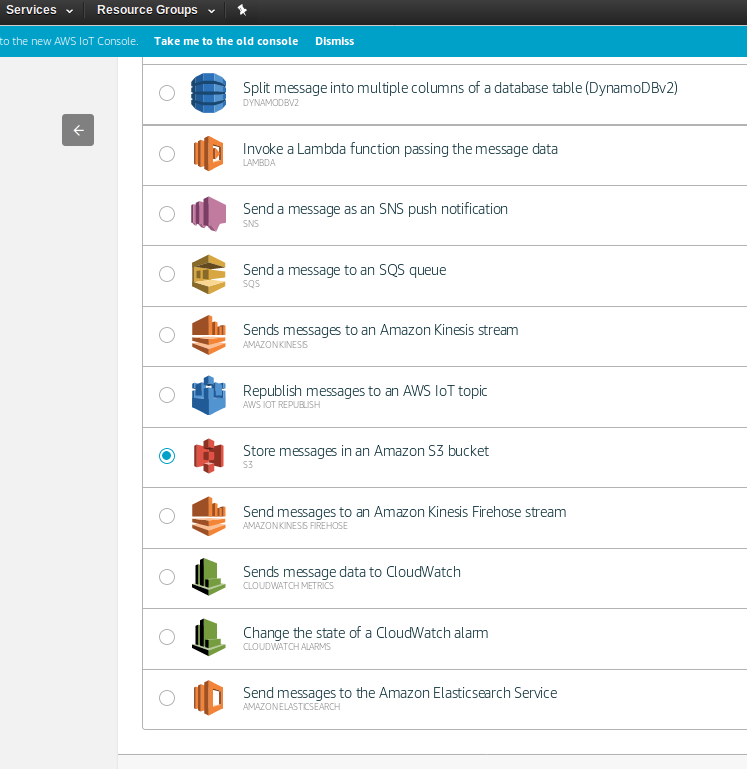This screenshot has width=747, height=769.
Task: Click the 'CLOUDWATCH METRICS' subtitle label
Action: pyautogui.click(x=288, y=586)
